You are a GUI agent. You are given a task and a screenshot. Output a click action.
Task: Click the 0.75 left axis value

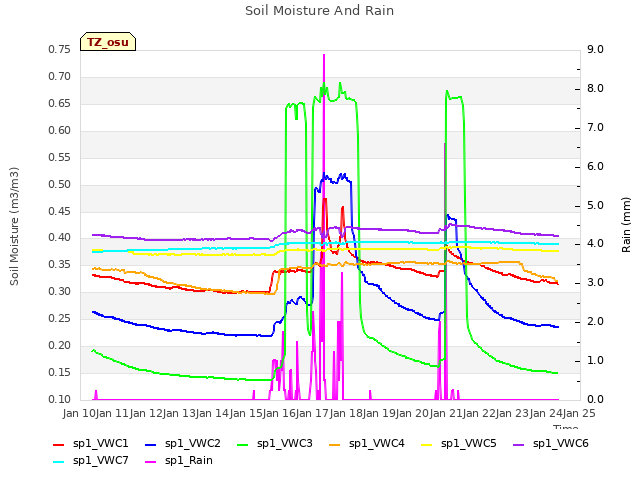click(x=60, y=50)
